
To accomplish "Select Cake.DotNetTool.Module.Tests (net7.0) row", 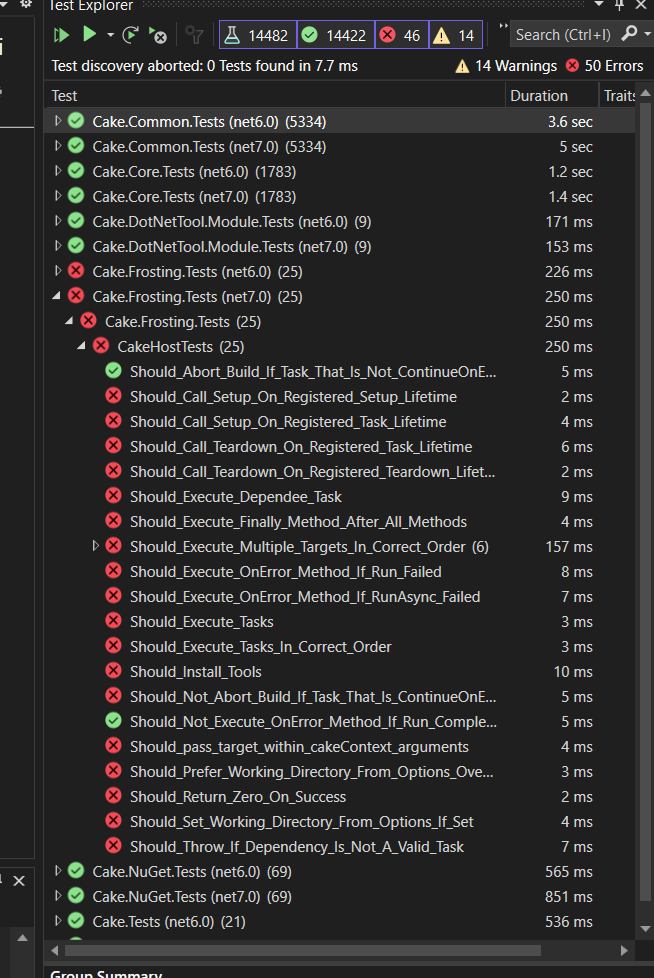I will (x=340, y=246).
